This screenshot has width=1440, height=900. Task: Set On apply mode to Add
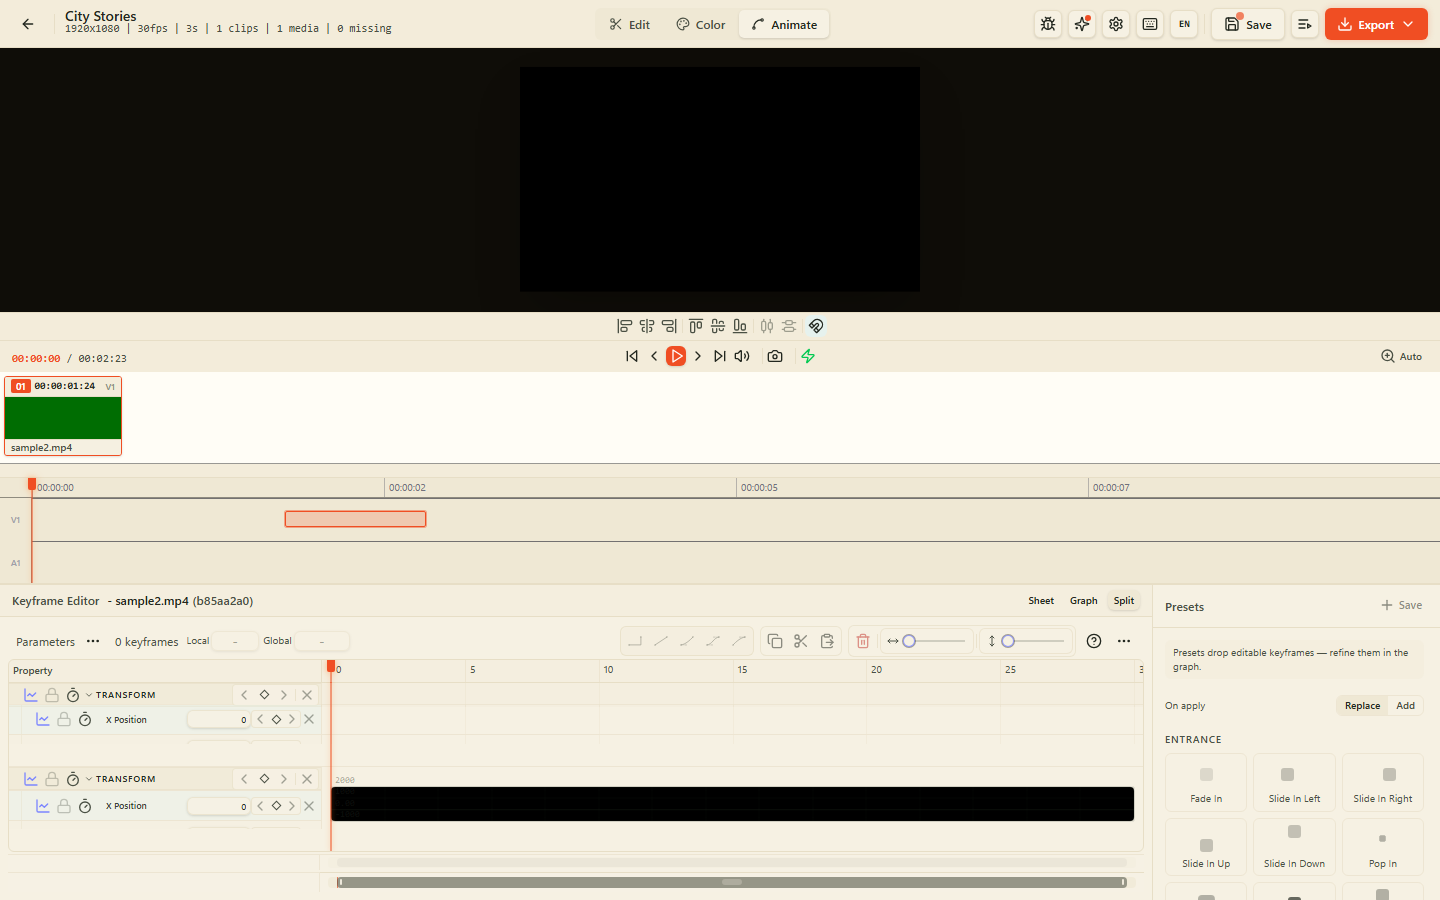1405,706
